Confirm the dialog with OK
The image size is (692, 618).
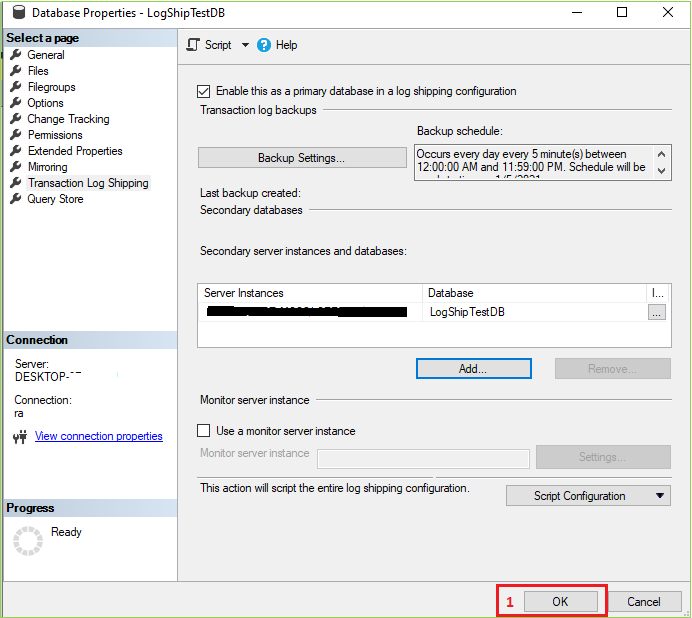[x=560, y=602]
